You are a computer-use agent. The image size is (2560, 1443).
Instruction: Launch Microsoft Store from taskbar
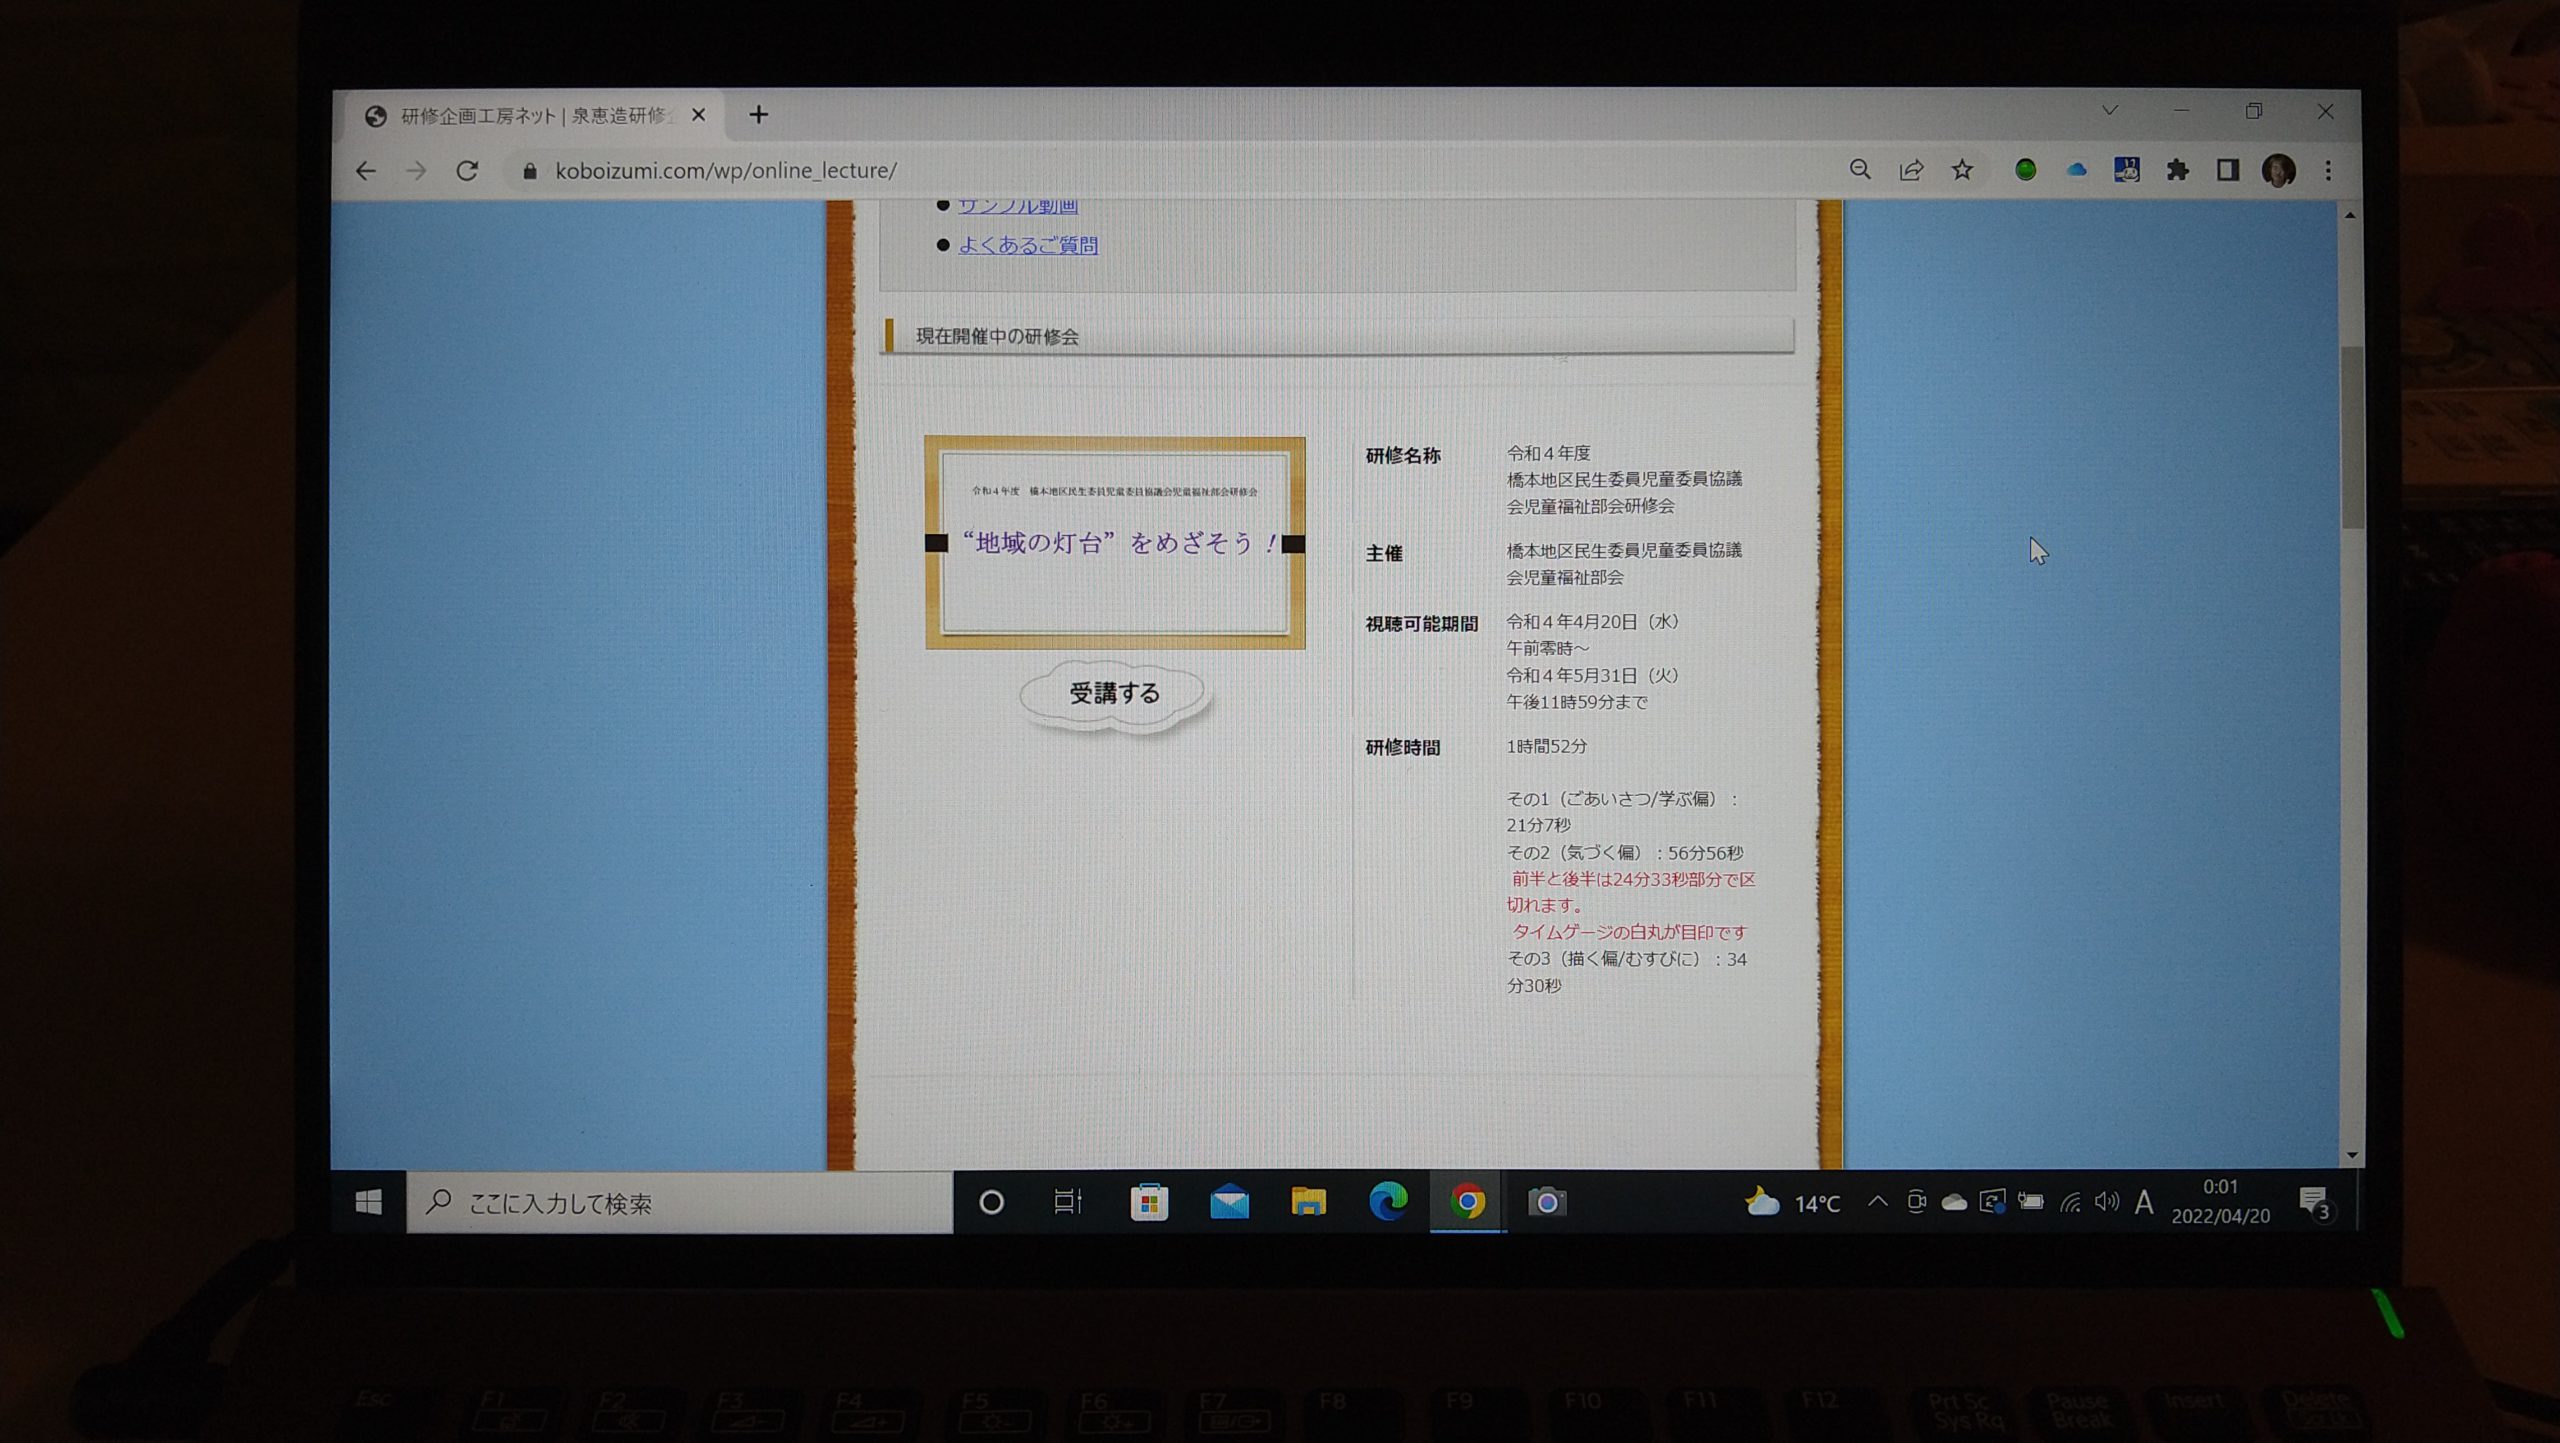pyautogui.click(x=1149, y=1202)
